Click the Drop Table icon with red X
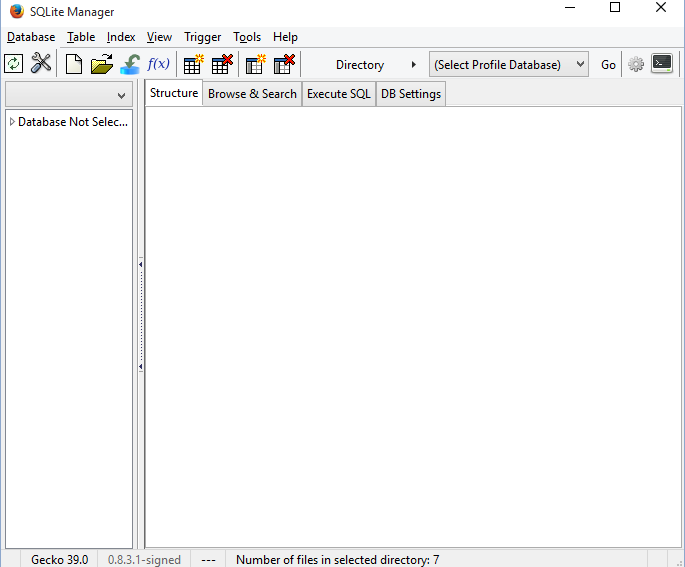 [x=222, y=64]
